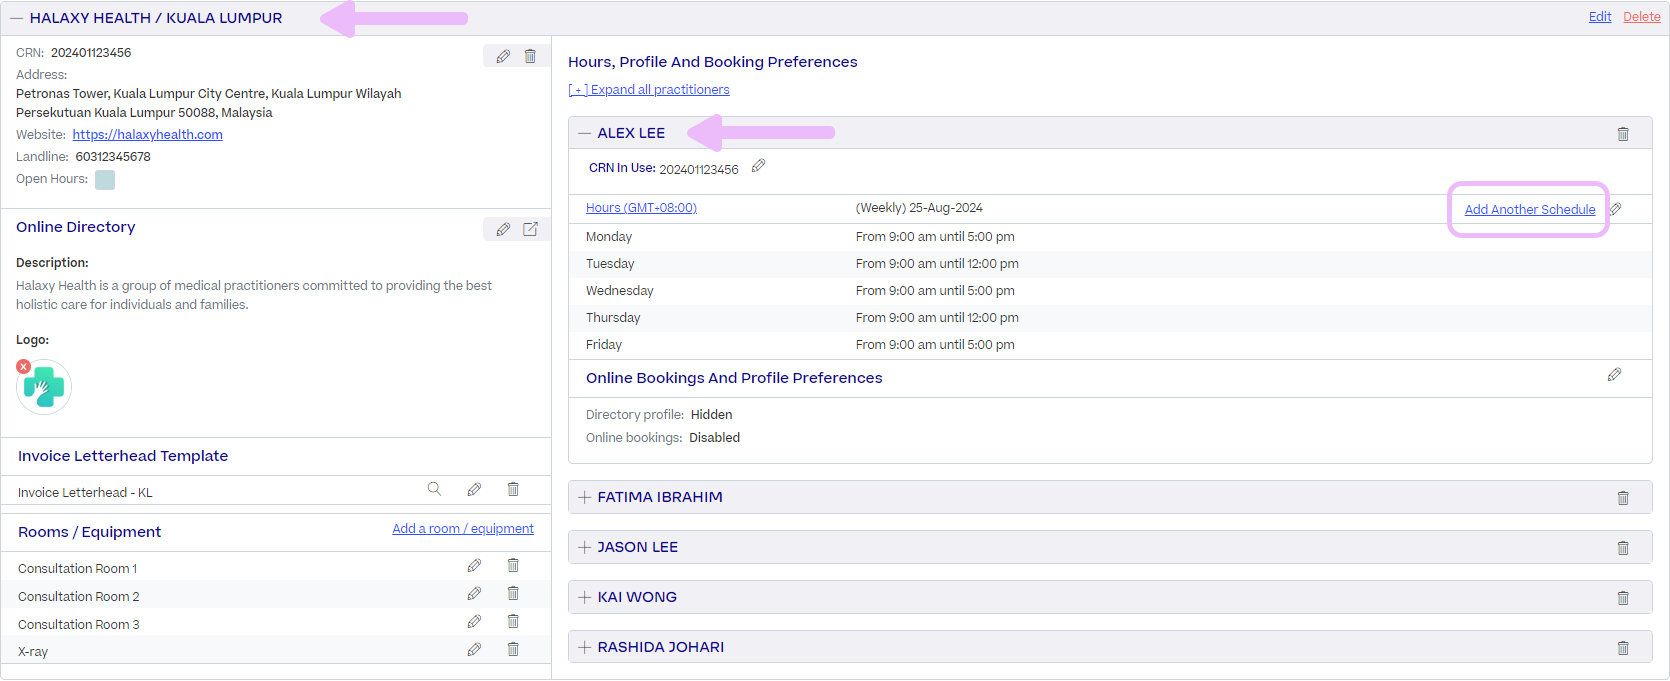This screenshot has width=1670, height=681.
Task: Edit Consultation Room 2
Action: 474,594
